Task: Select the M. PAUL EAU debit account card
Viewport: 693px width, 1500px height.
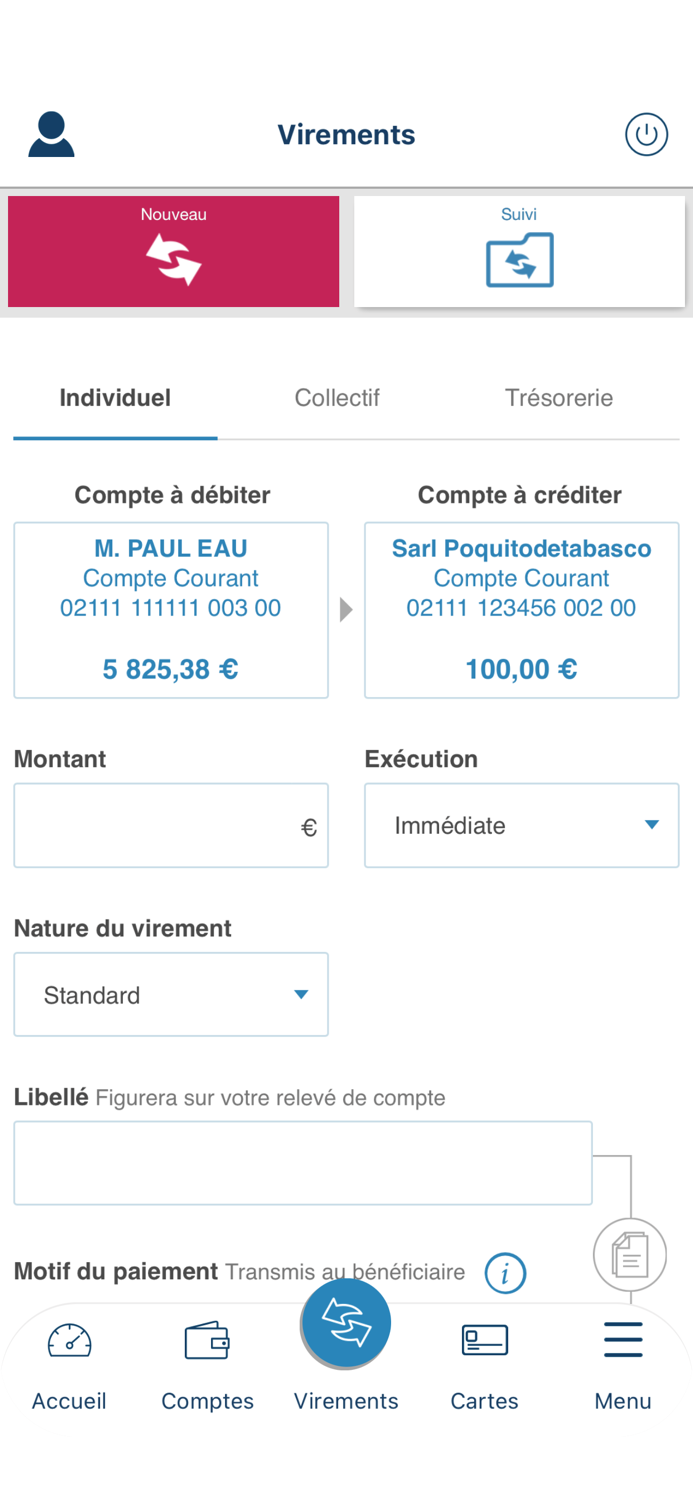Action: (170, 609)
